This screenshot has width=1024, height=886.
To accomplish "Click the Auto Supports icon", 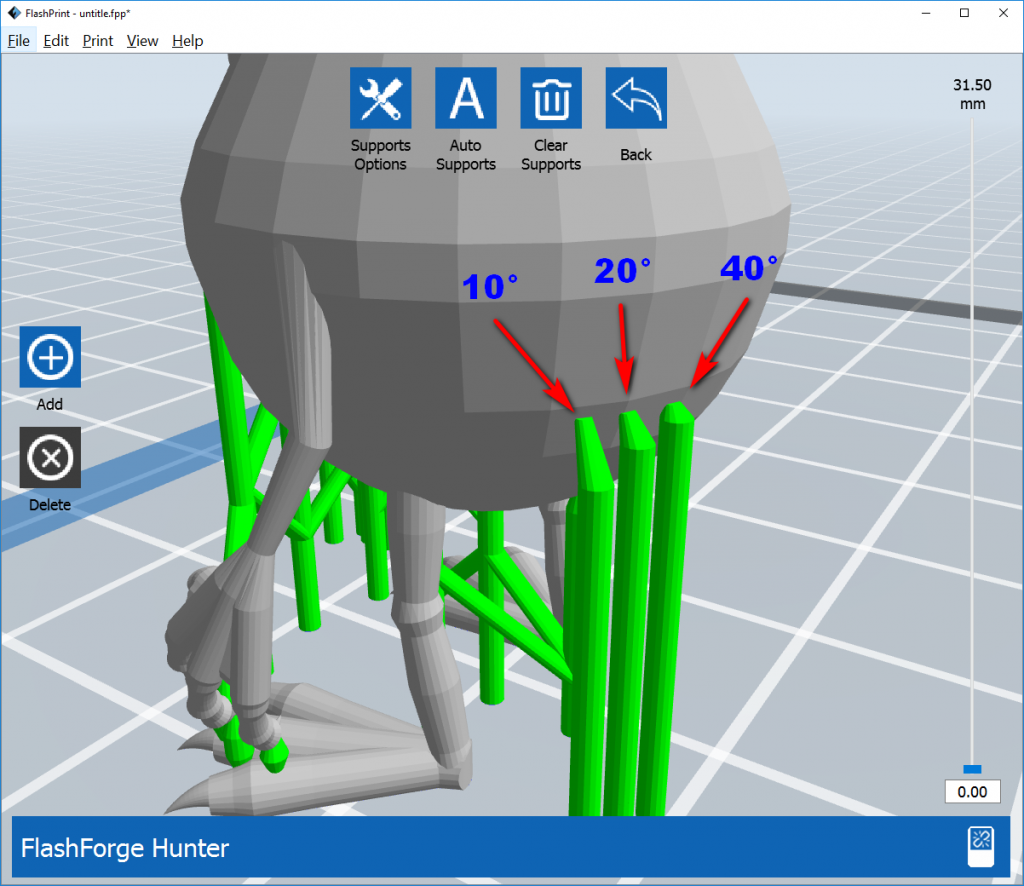I will pos(466,98).
